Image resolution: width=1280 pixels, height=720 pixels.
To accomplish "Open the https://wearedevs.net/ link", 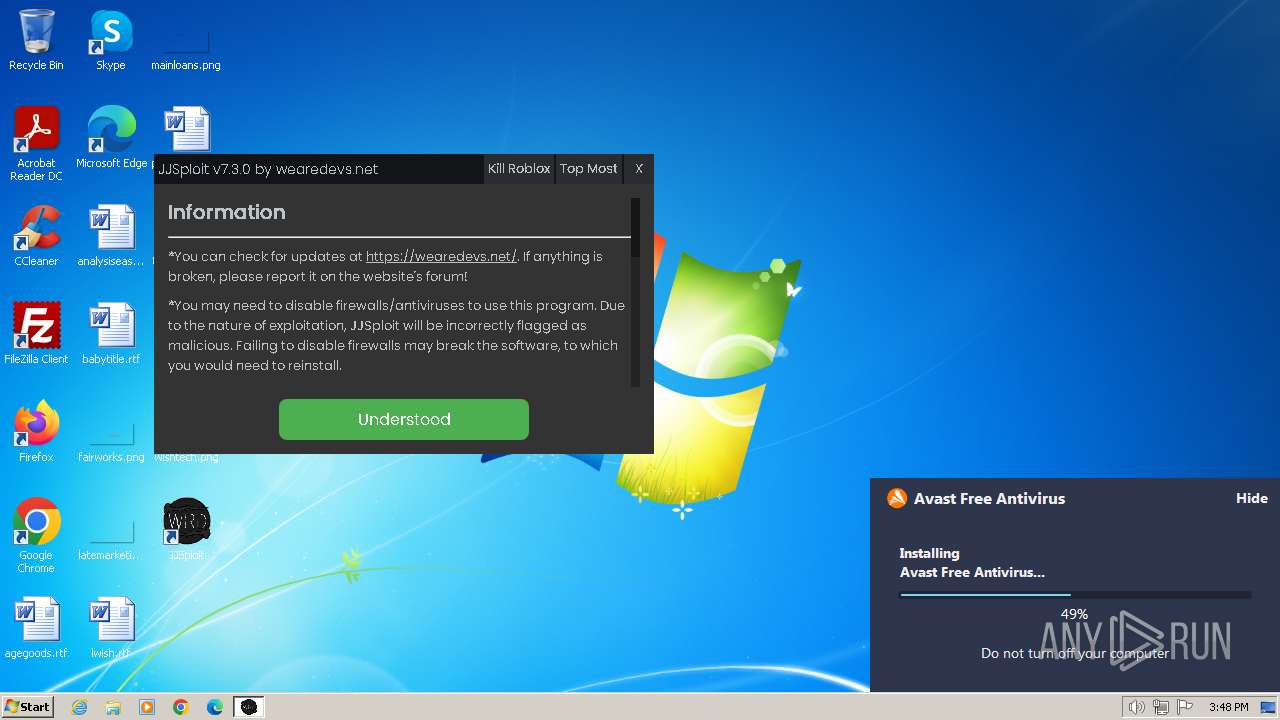I will tap(441, 257).
